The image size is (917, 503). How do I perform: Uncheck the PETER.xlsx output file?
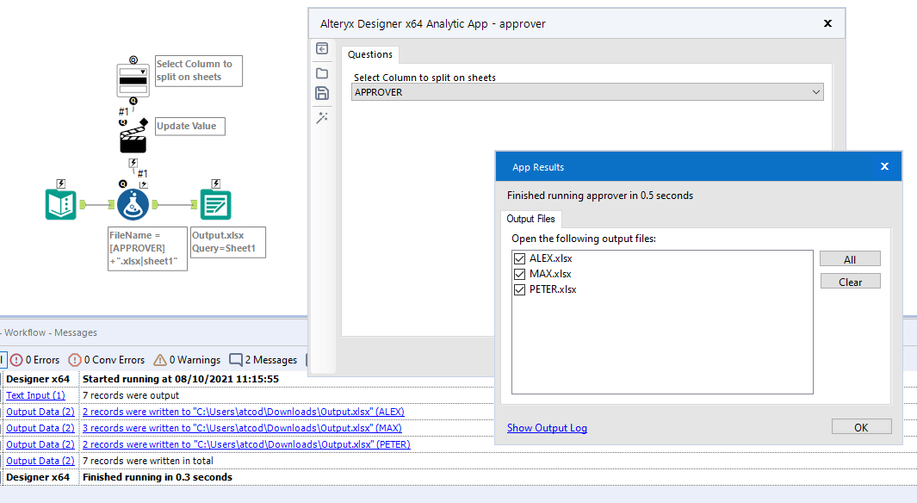[519, 290]
